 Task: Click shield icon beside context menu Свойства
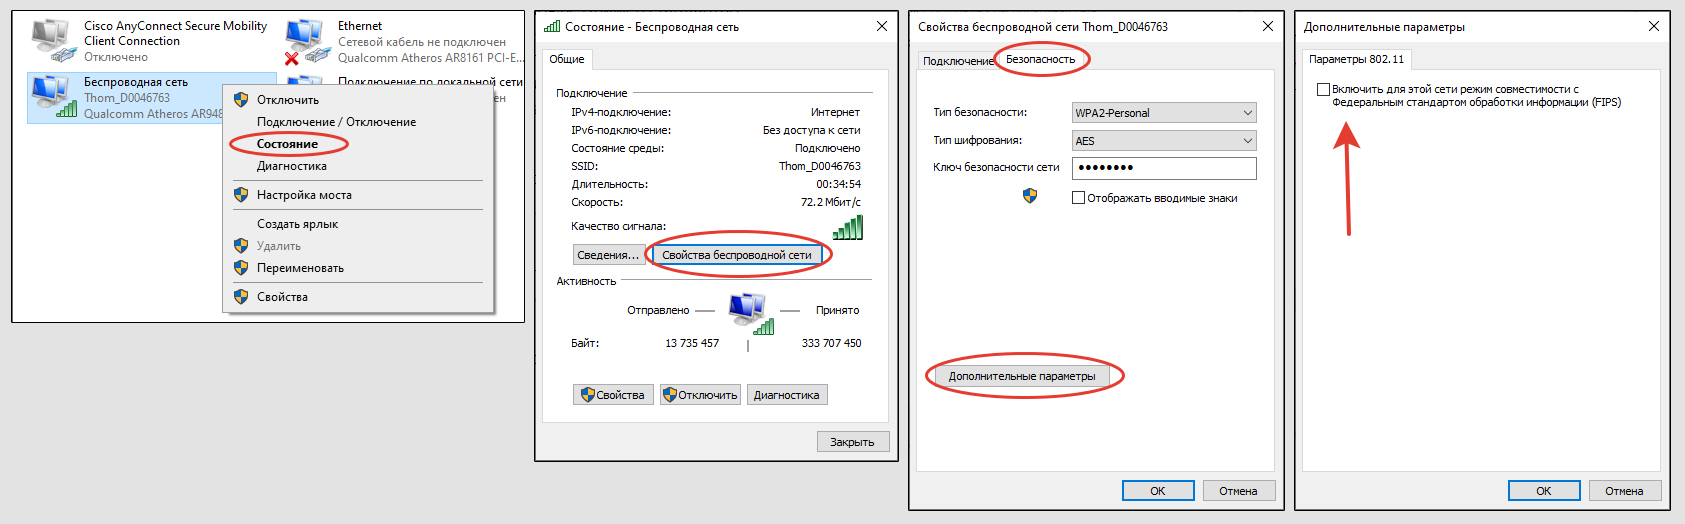coord(241,297)
